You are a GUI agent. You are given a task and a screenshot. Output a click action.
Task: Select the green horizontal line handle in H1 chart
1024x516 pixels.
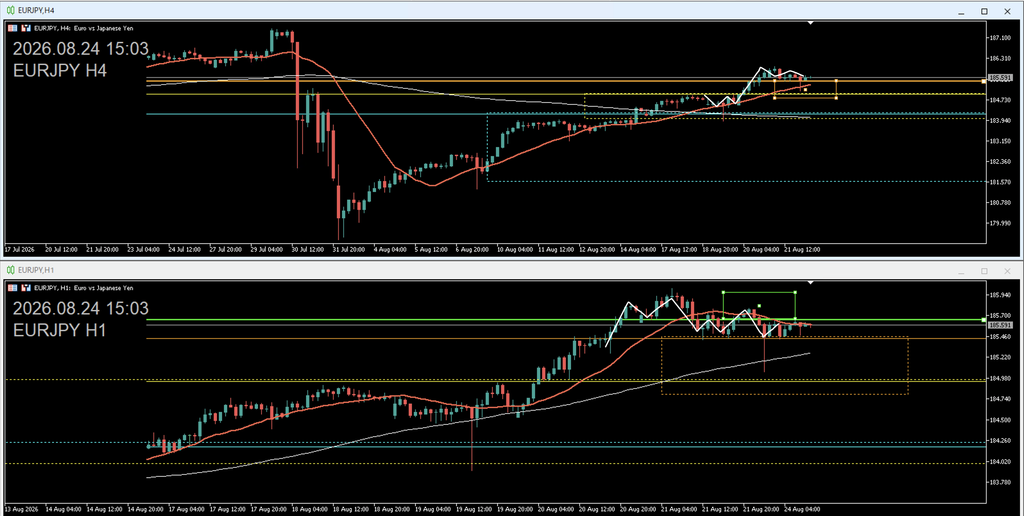pyautogui.click(x=984, y=320)
